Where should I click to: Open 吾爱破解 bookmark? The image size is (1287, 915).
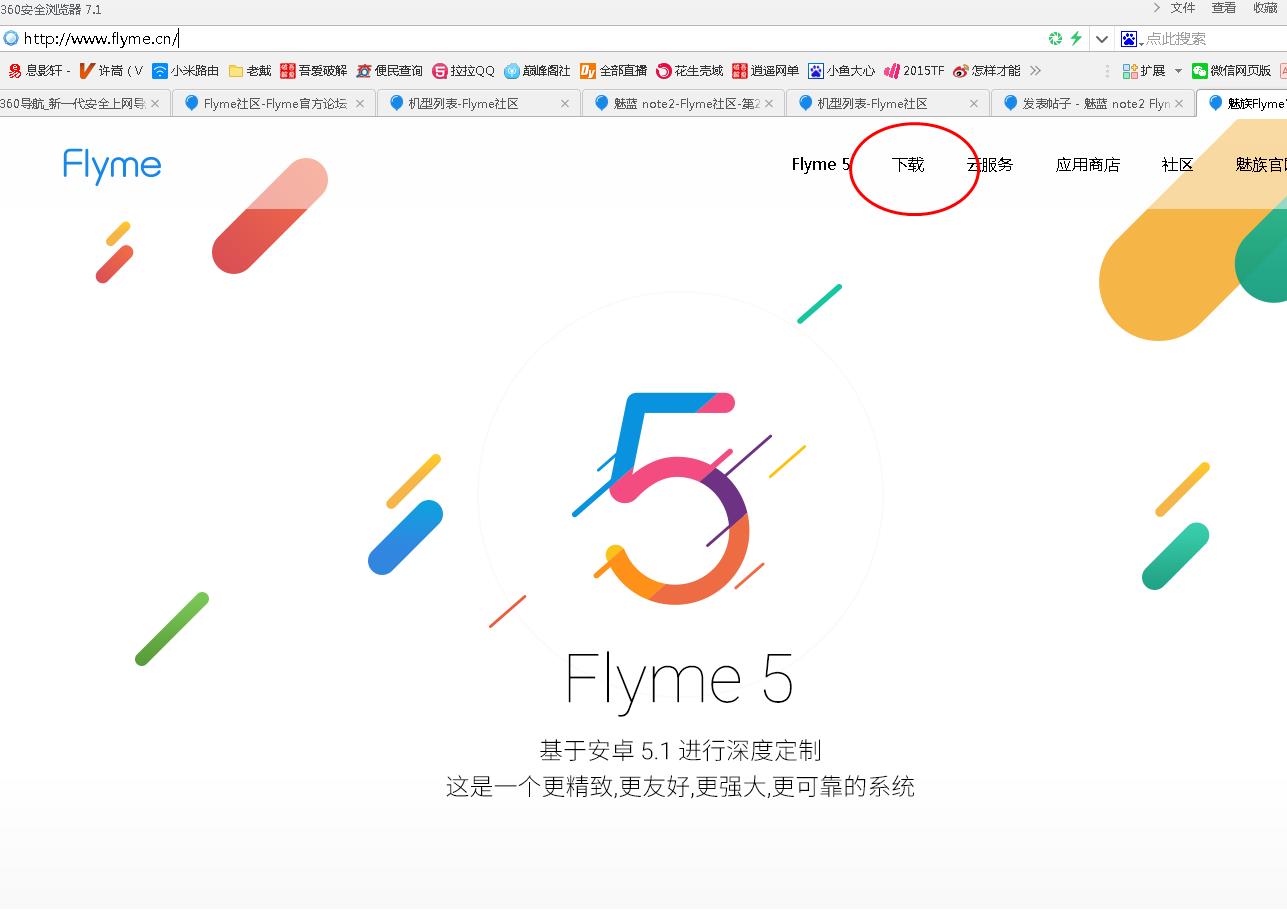coord(314,71)
